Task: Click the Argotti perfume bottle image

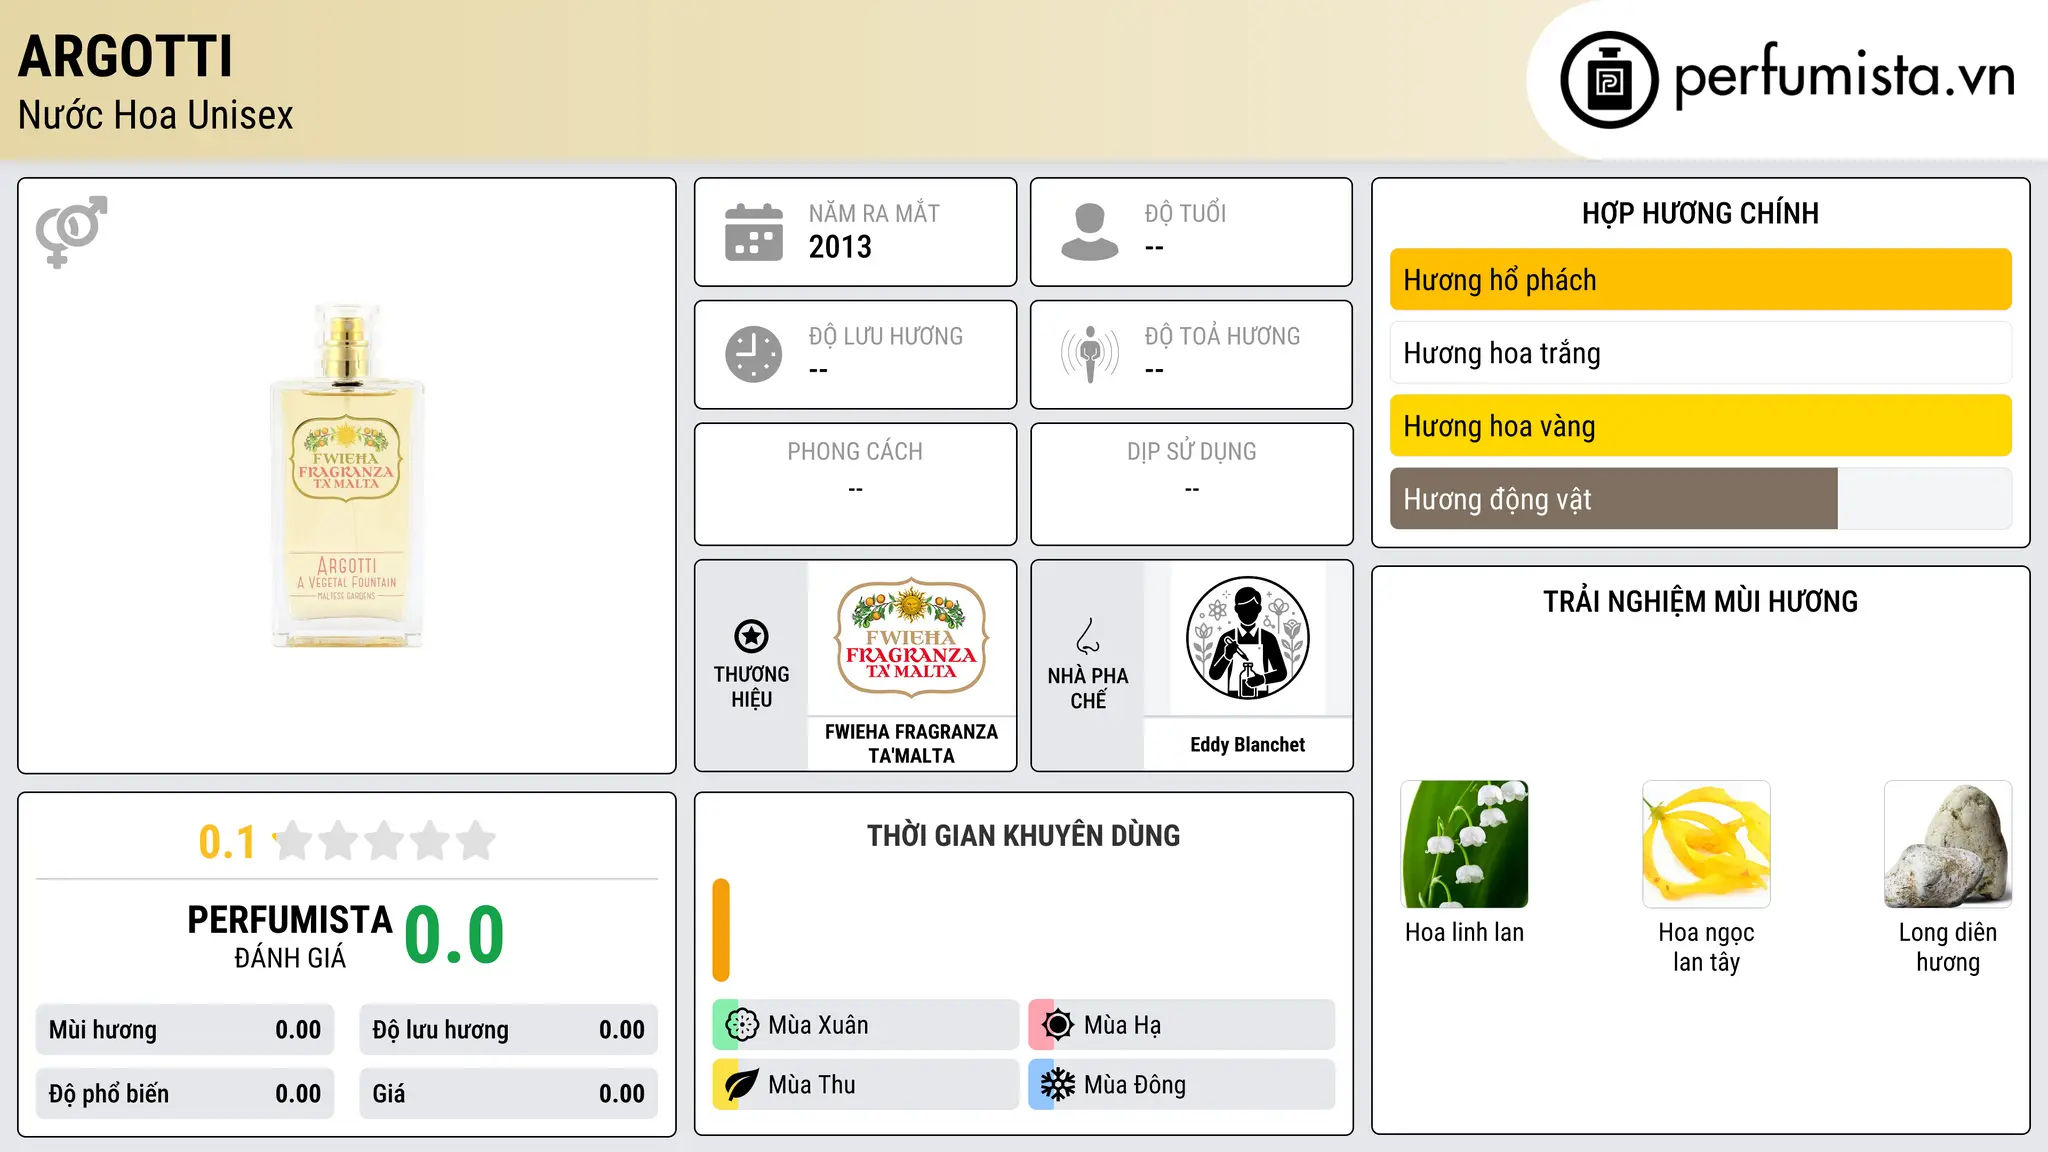Action: coord(347,476)
